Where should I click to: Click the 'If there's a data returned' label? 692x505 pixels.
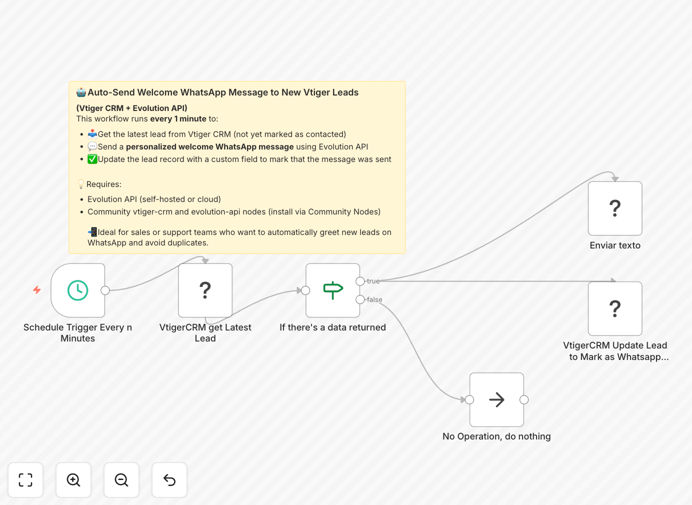click(x=333, y=328)
